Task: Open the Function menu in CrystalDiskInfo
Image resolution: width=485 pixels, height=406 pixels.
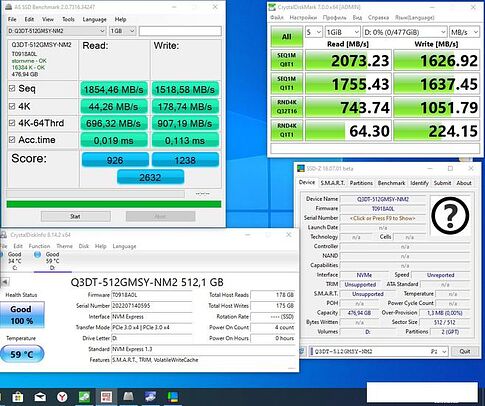Action: [x=39, y=246]
